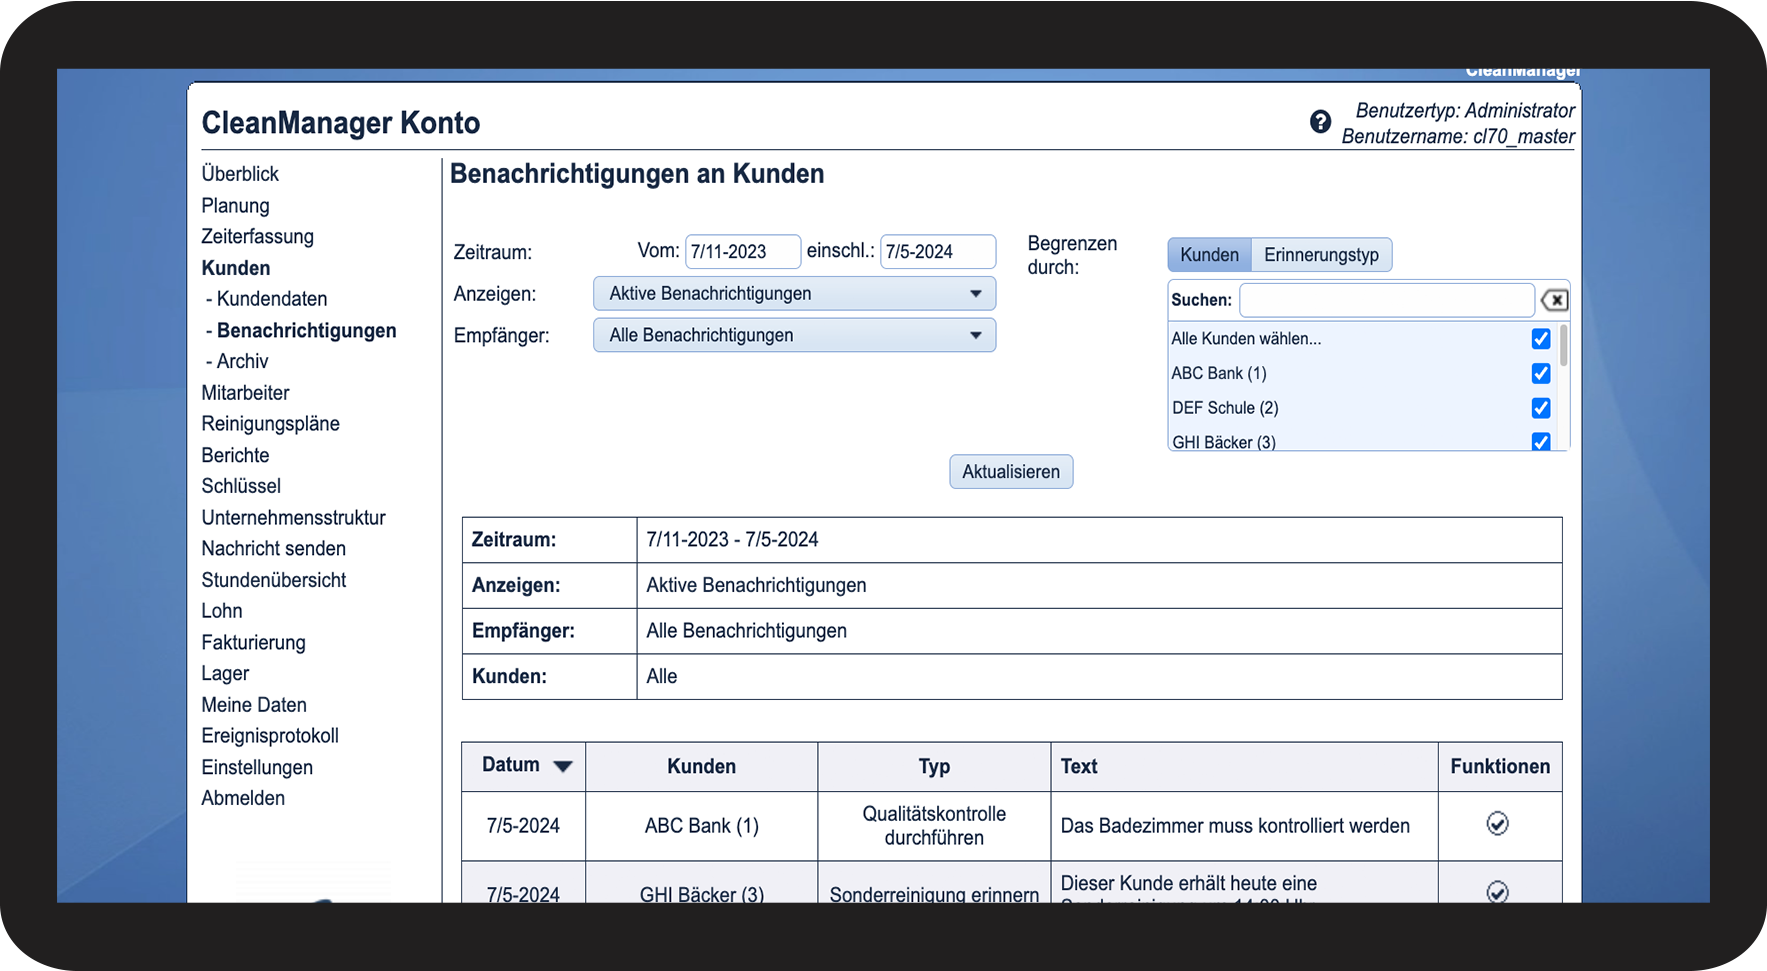Open the Fakturierung menu item

(253, 642)
